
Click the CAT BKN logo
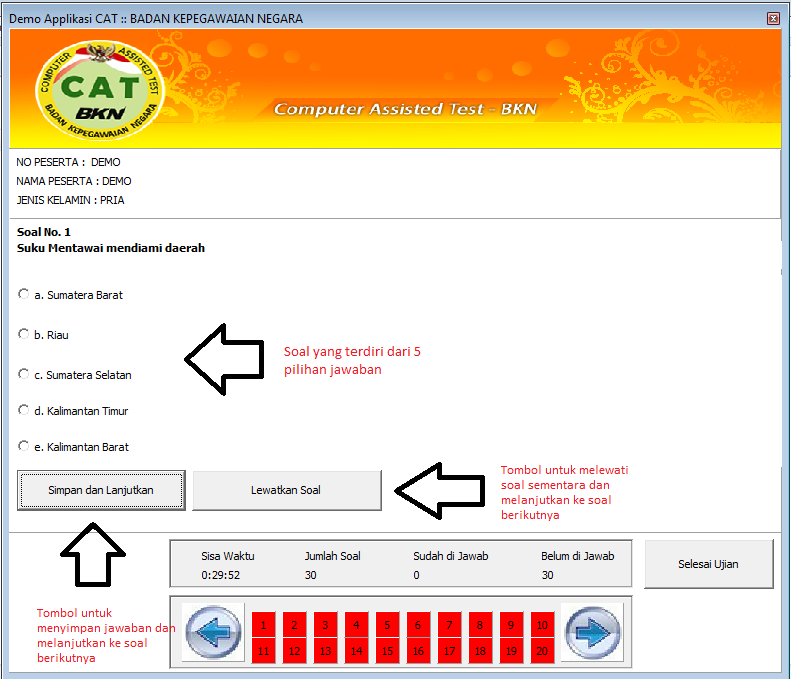pos(100,90)
